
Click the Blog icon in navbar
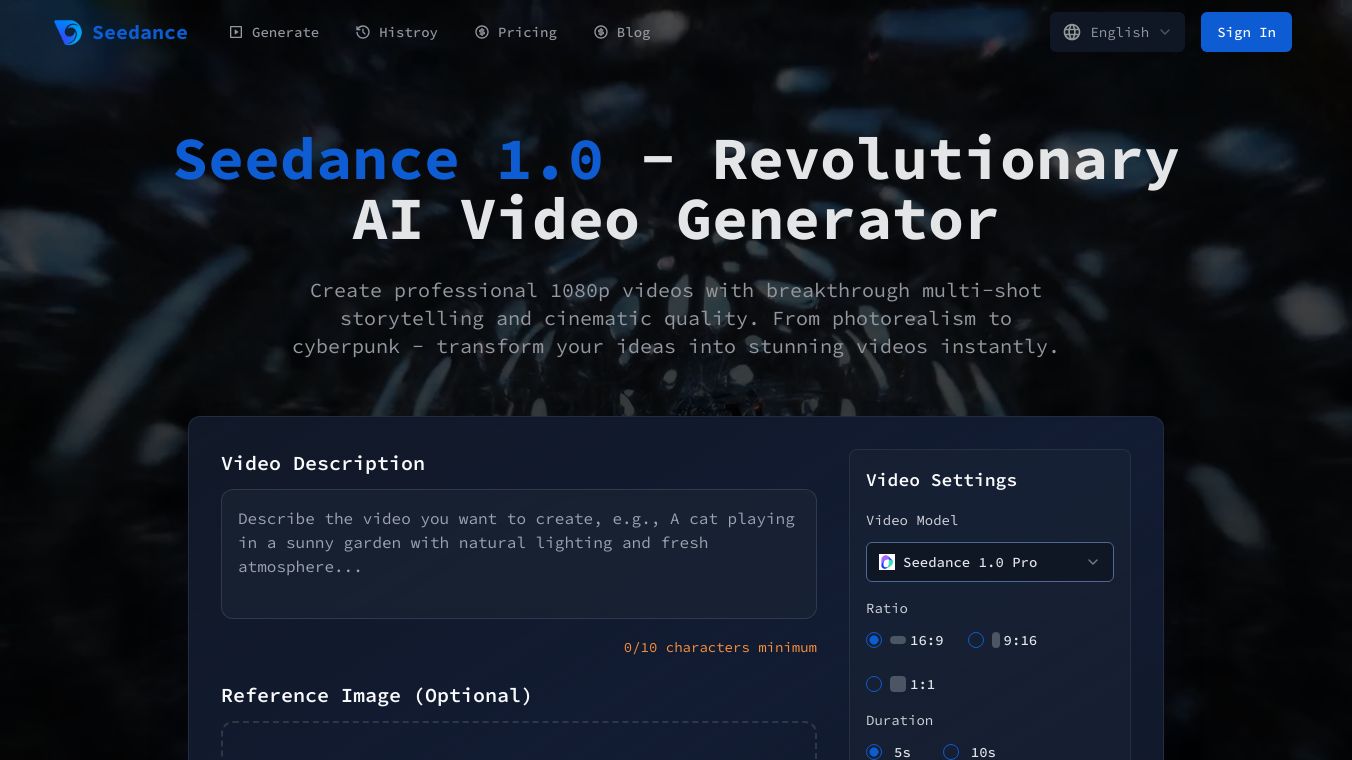[601, 32]
